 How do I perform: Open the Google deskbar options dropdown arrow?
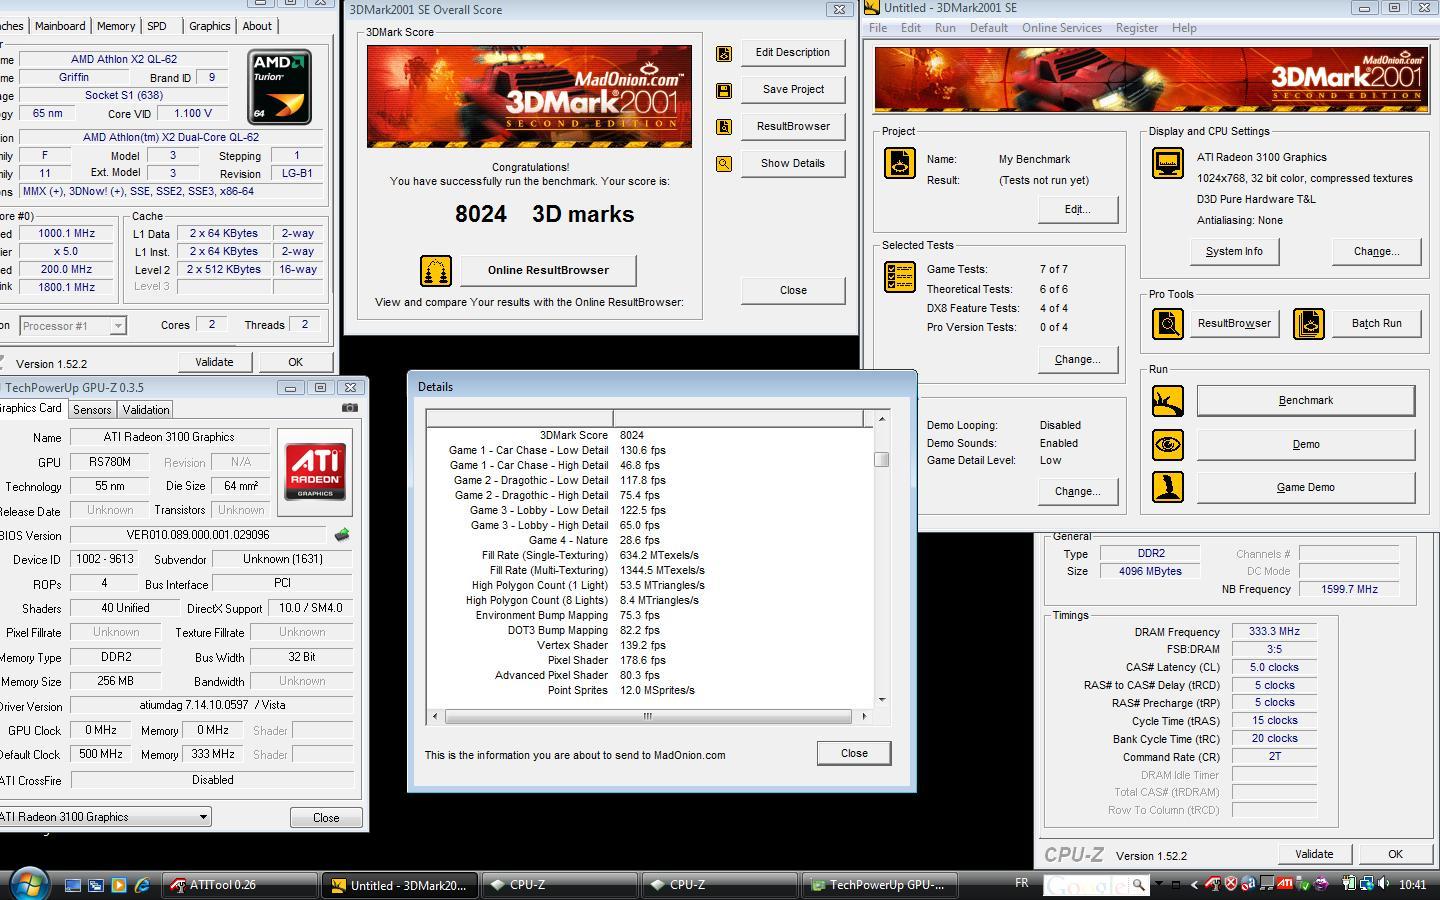point(1159,885)
